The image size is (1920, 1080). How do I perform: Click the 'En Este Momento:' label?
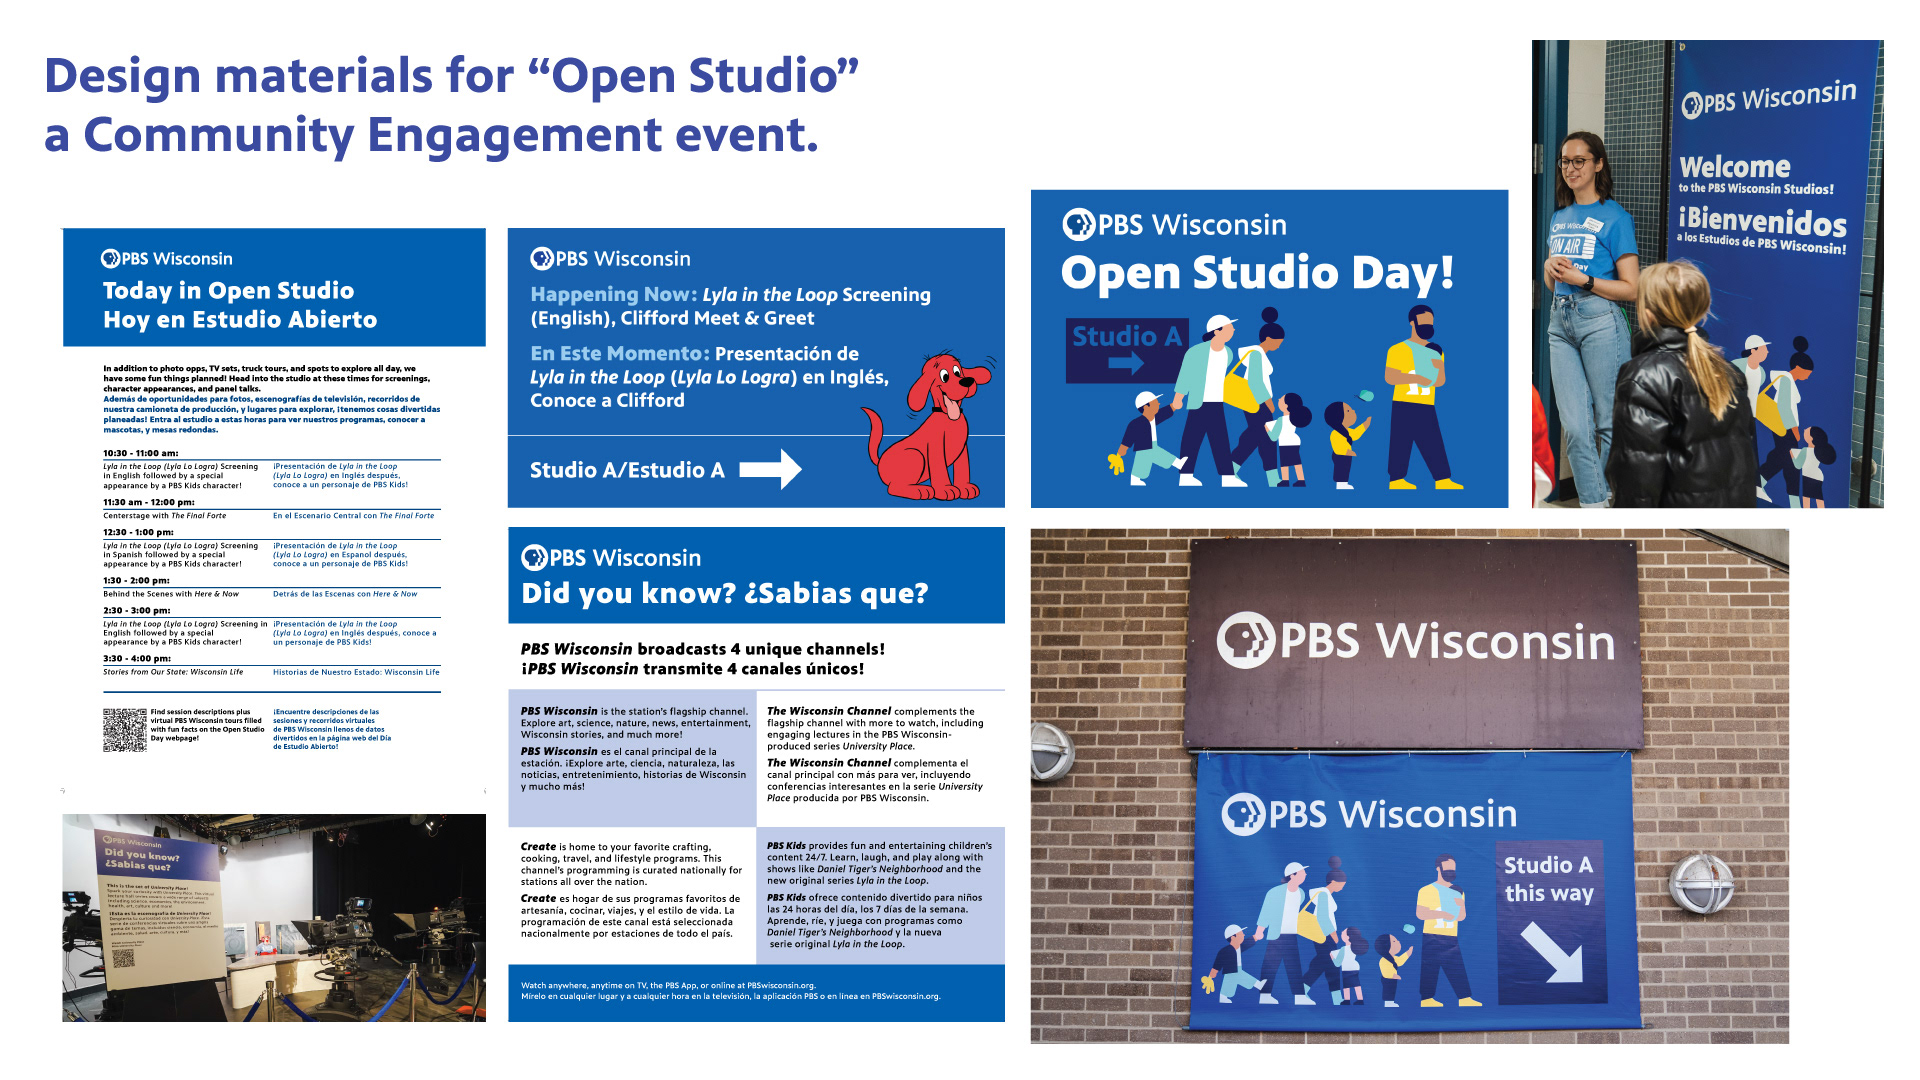pos(620,354)
